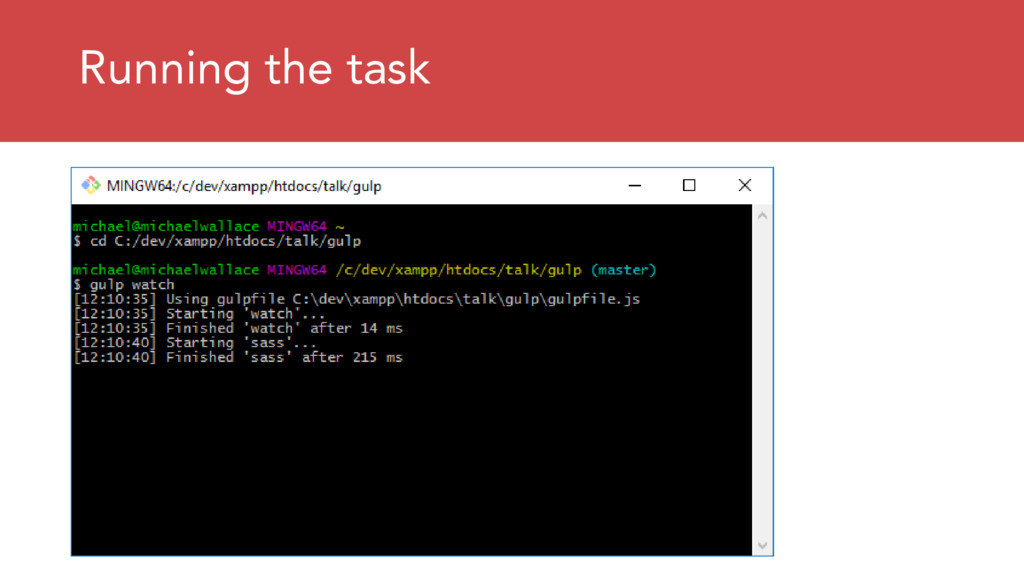Click the '(master)' branch label in prompt
This screenshot has height=576, width=1024.
point(623,270)
